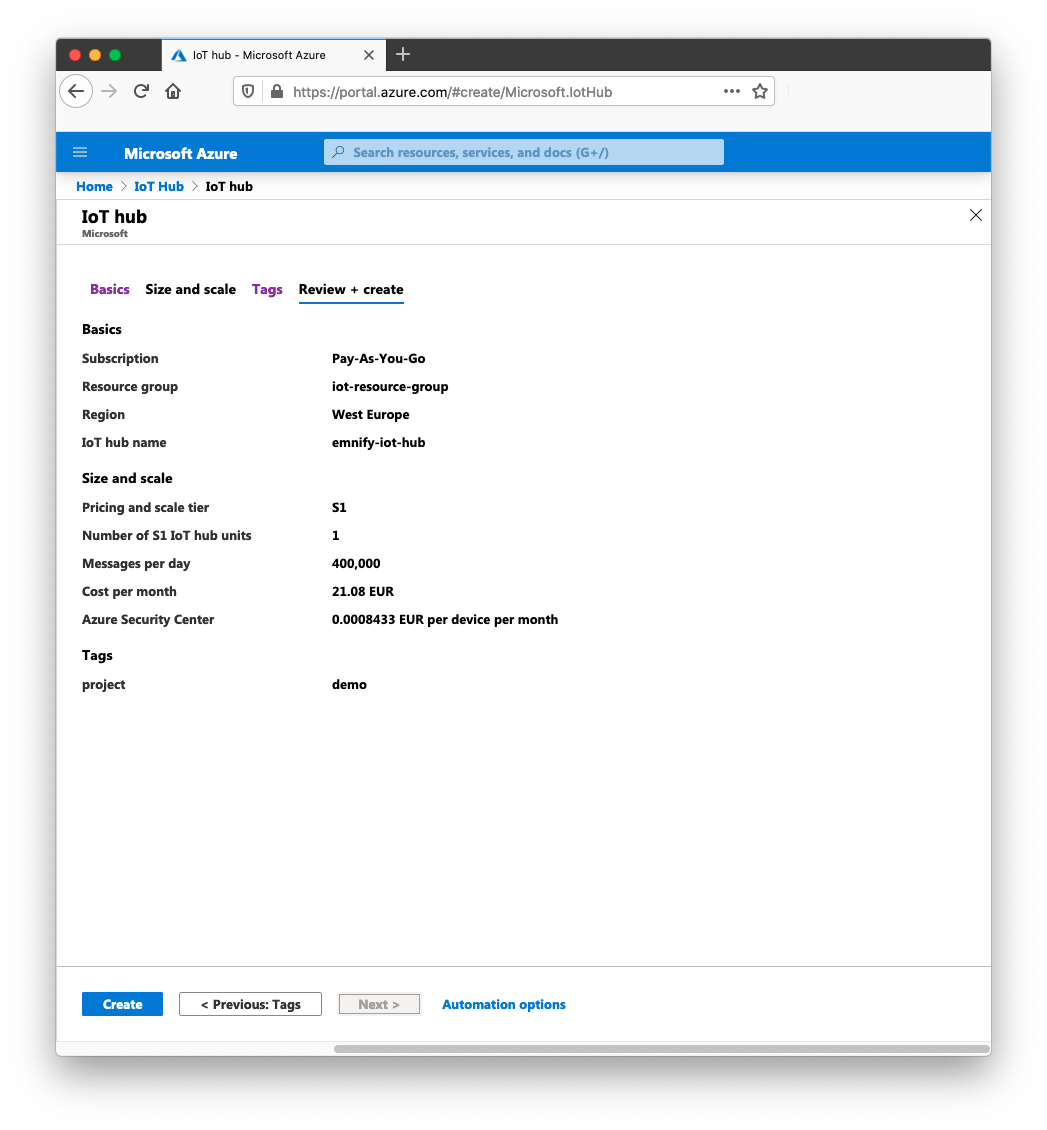The height and width of the screenshot is (1130, 1047).
Task: Open a new browser tab
Action: (403, 55)
